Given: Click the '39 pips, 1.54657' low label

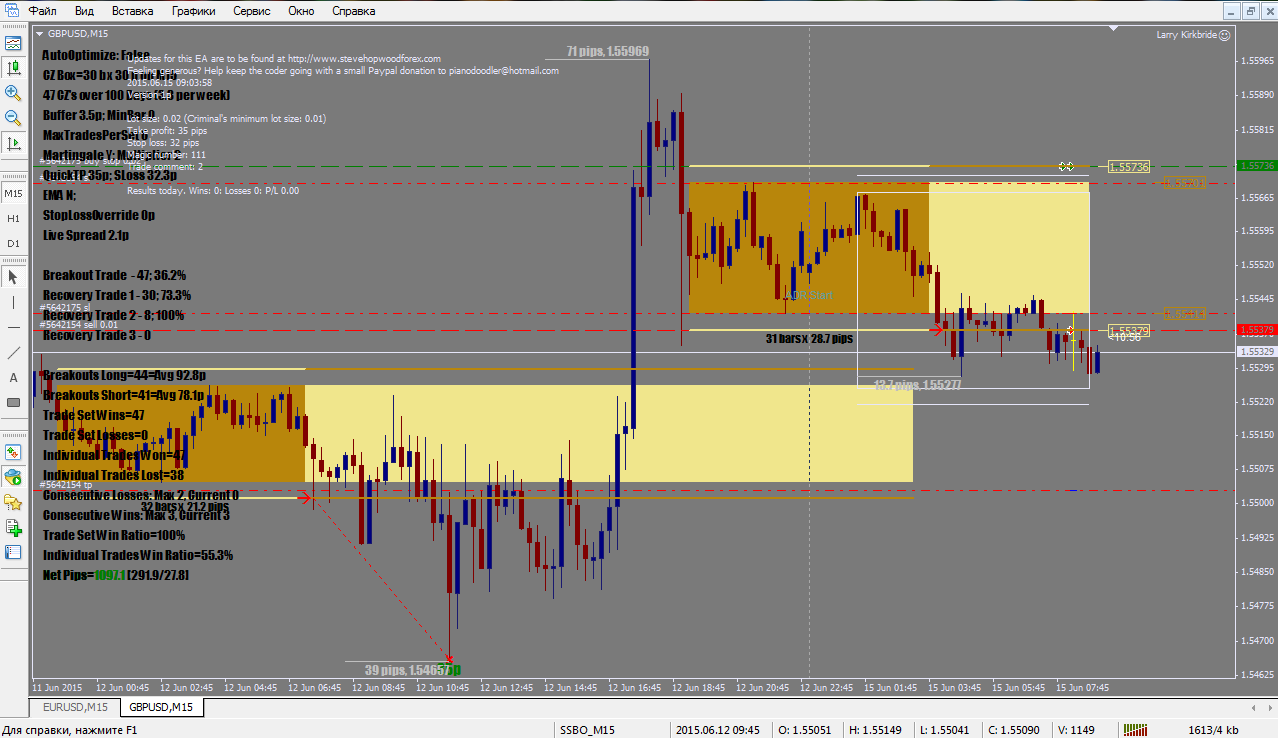Looking at the screenshot, I should (405, 669).
